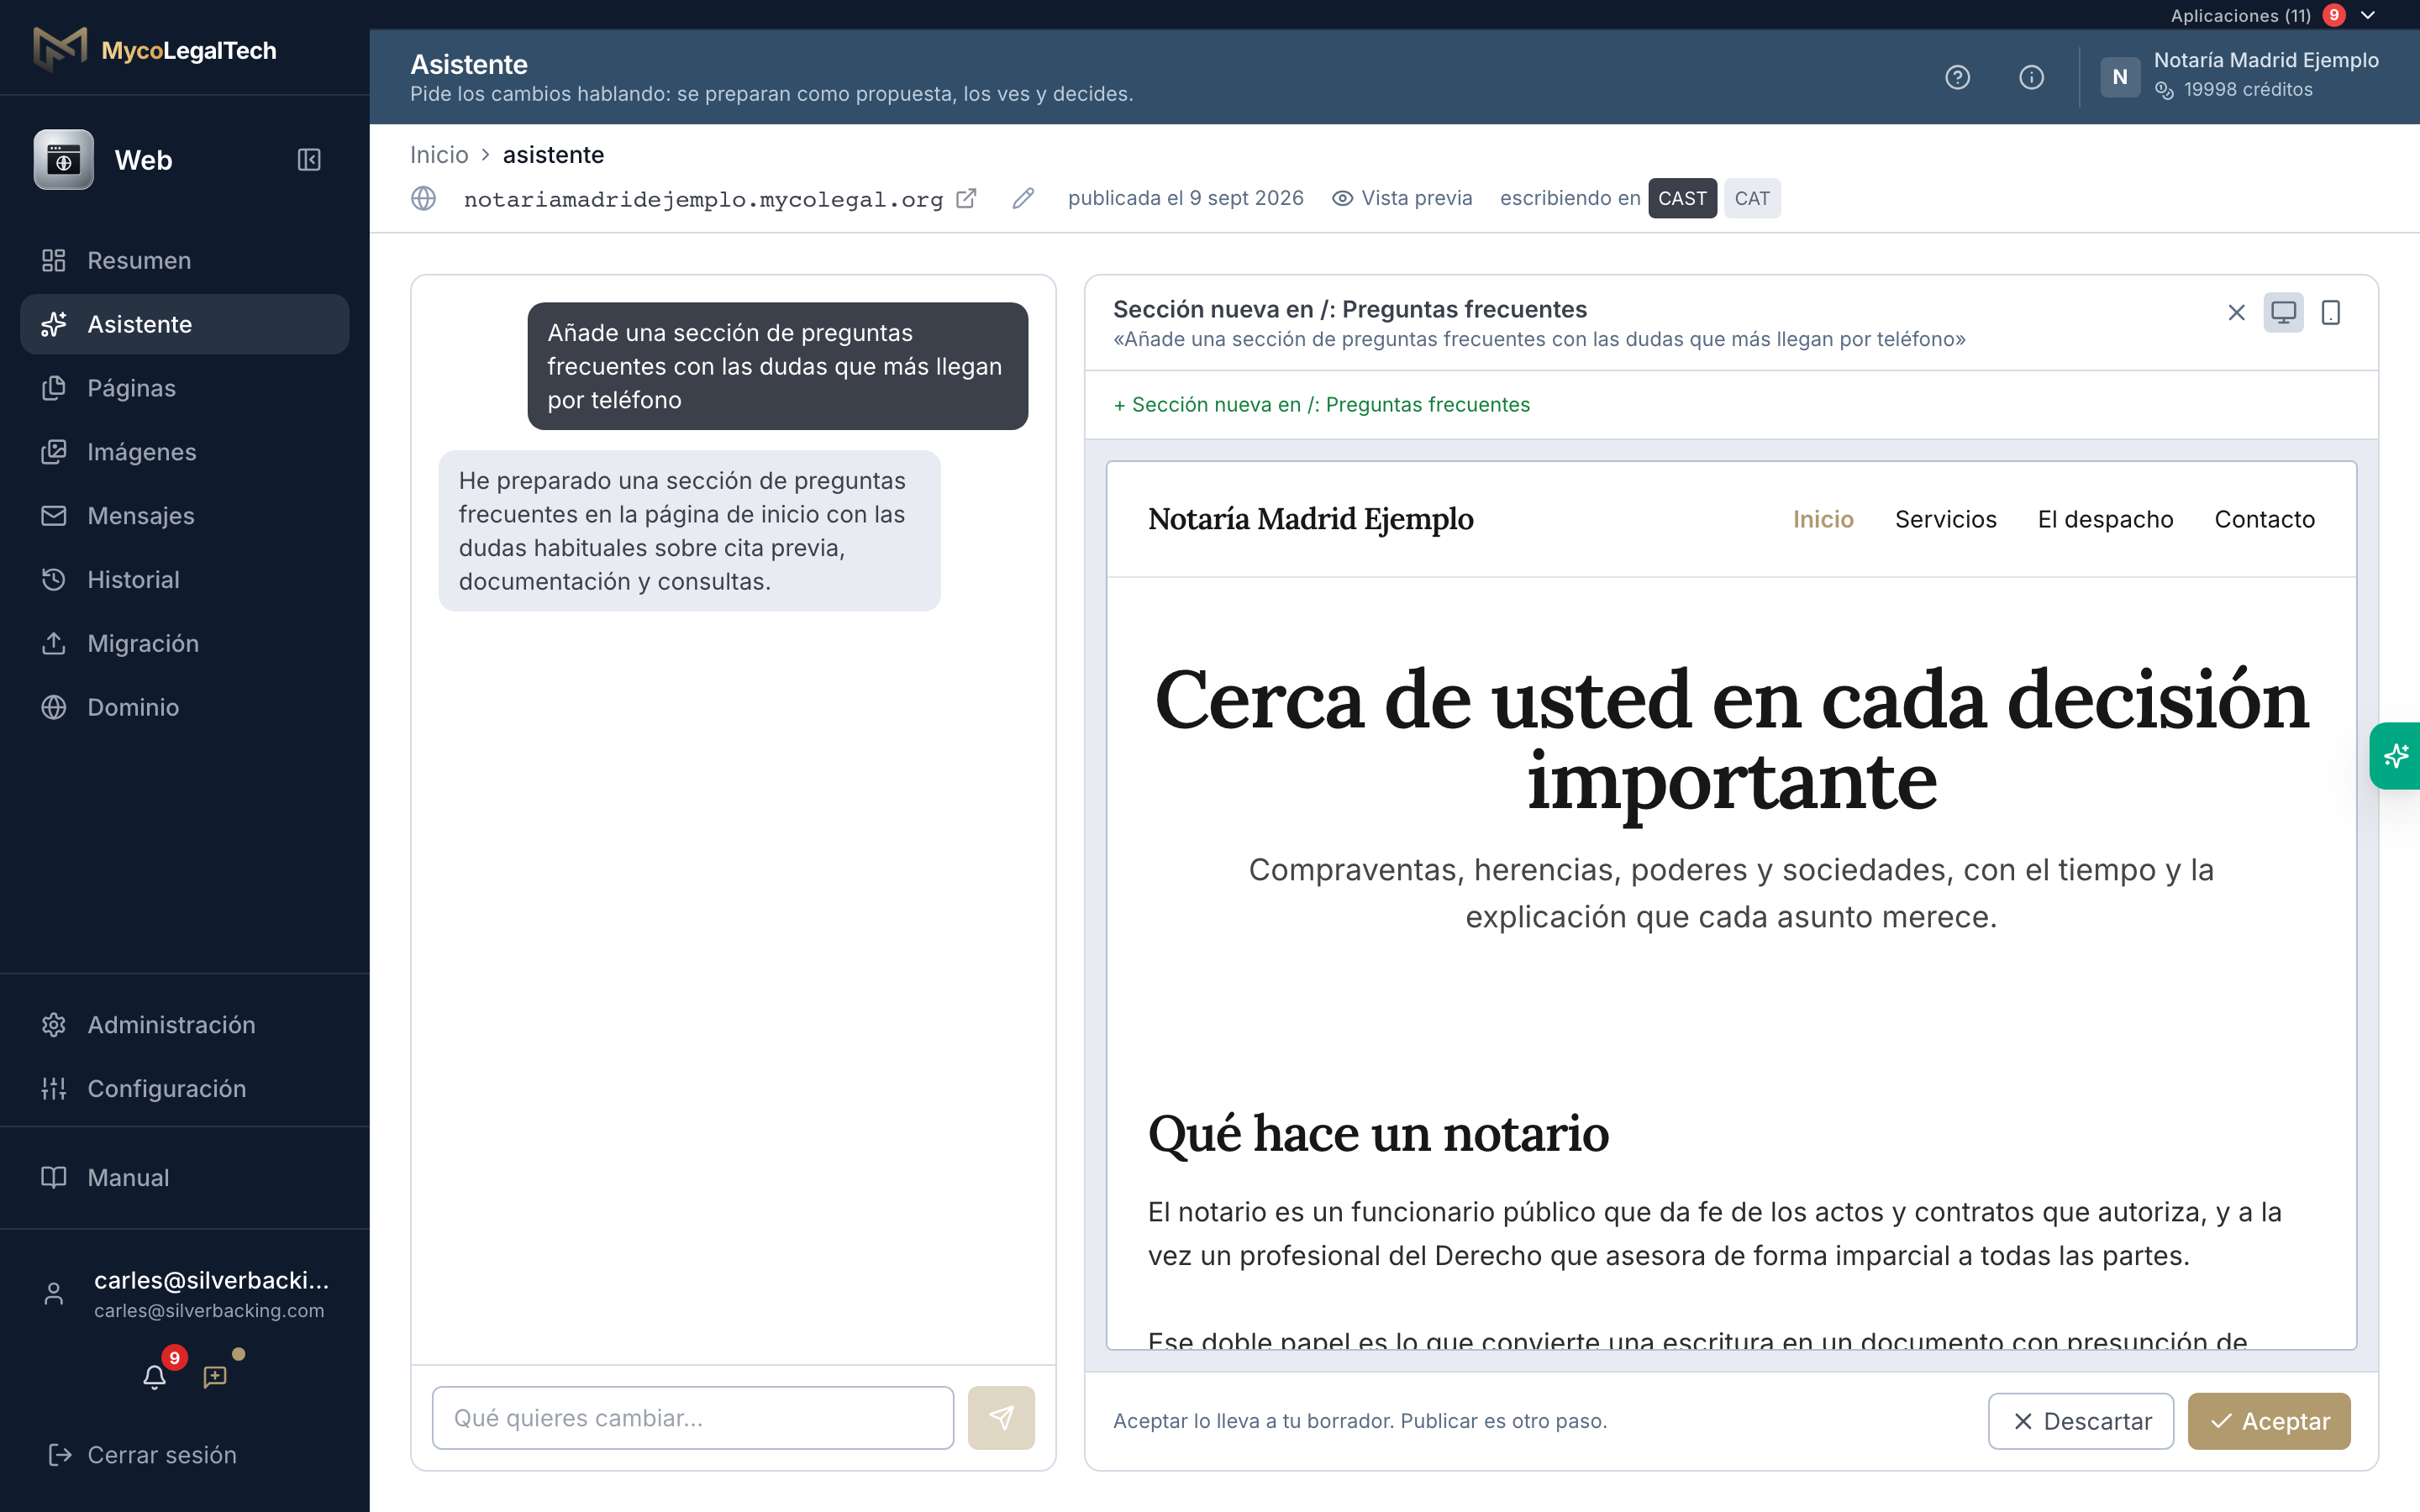Send the chat message with paper plane

[1001, 1417]
